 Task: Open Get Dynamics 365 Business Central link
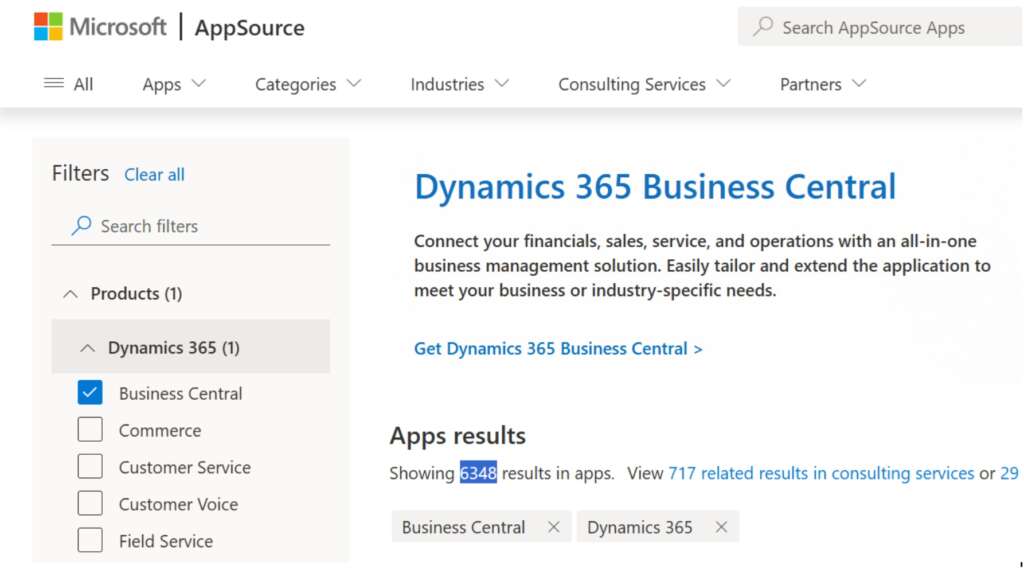(558, 349)
